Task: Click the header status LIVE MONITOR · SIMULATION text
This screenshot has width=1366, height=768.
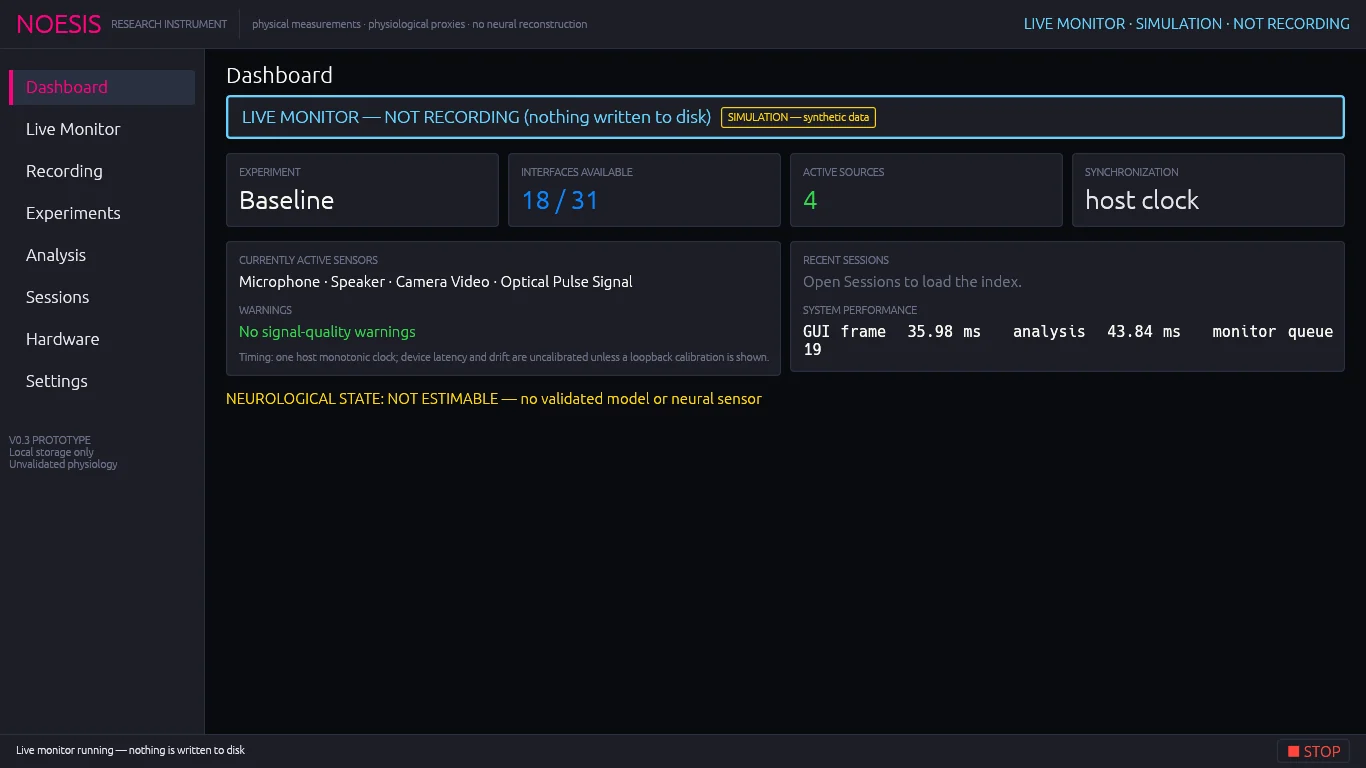Action: pyautogui.click(x=1186, y=24)
